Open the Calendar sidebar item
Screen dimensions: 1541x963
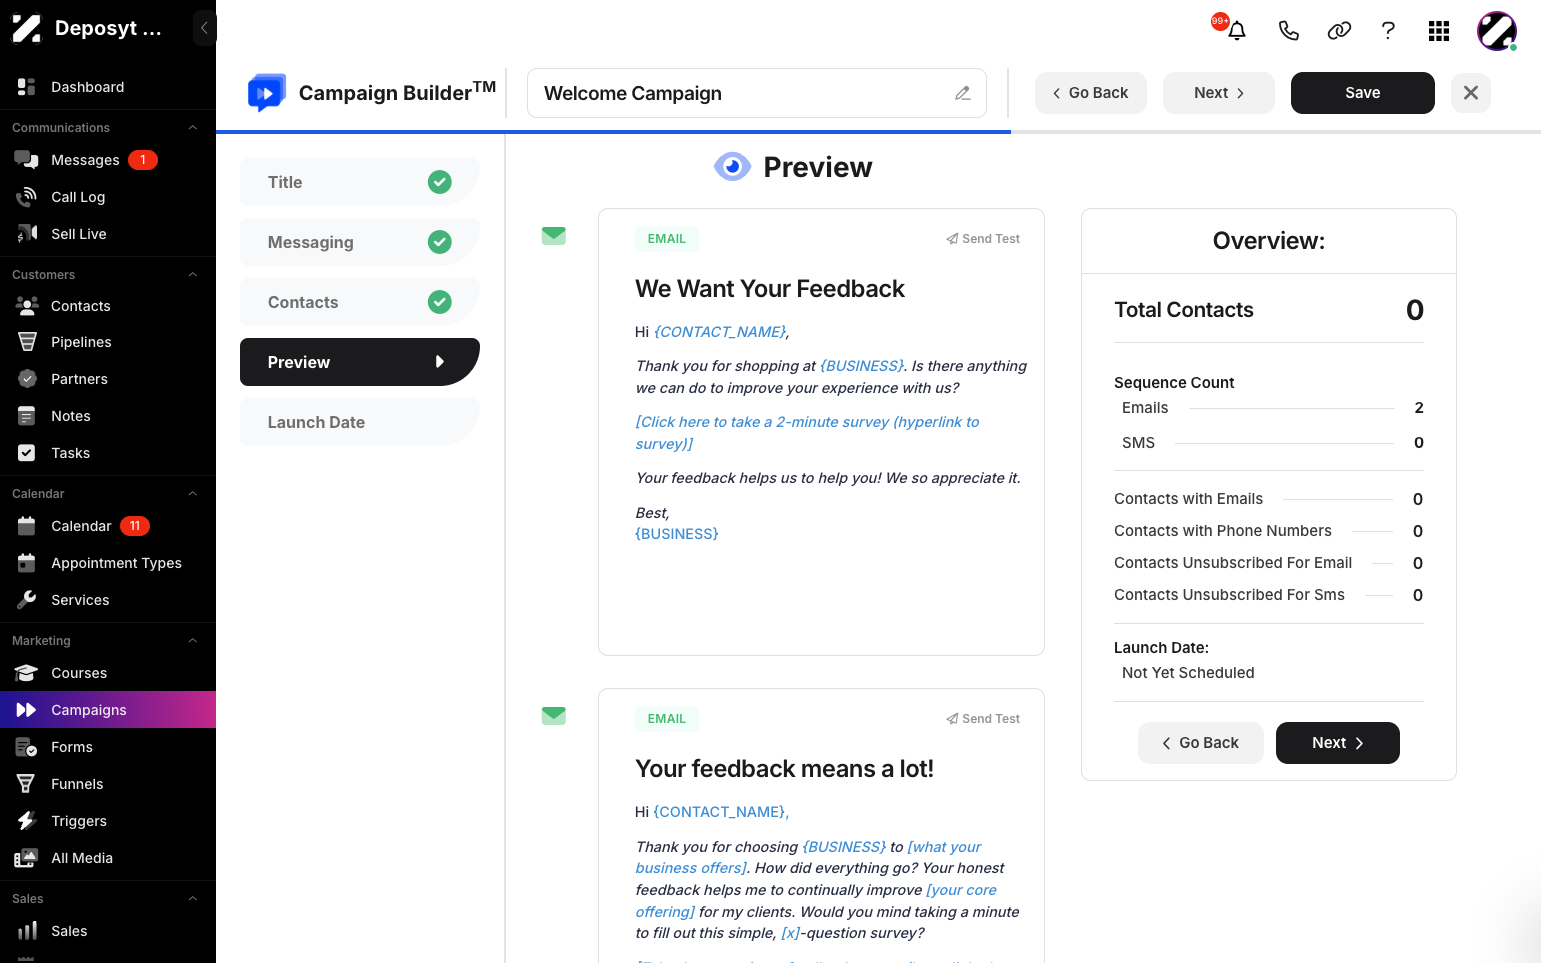[108, 526]
